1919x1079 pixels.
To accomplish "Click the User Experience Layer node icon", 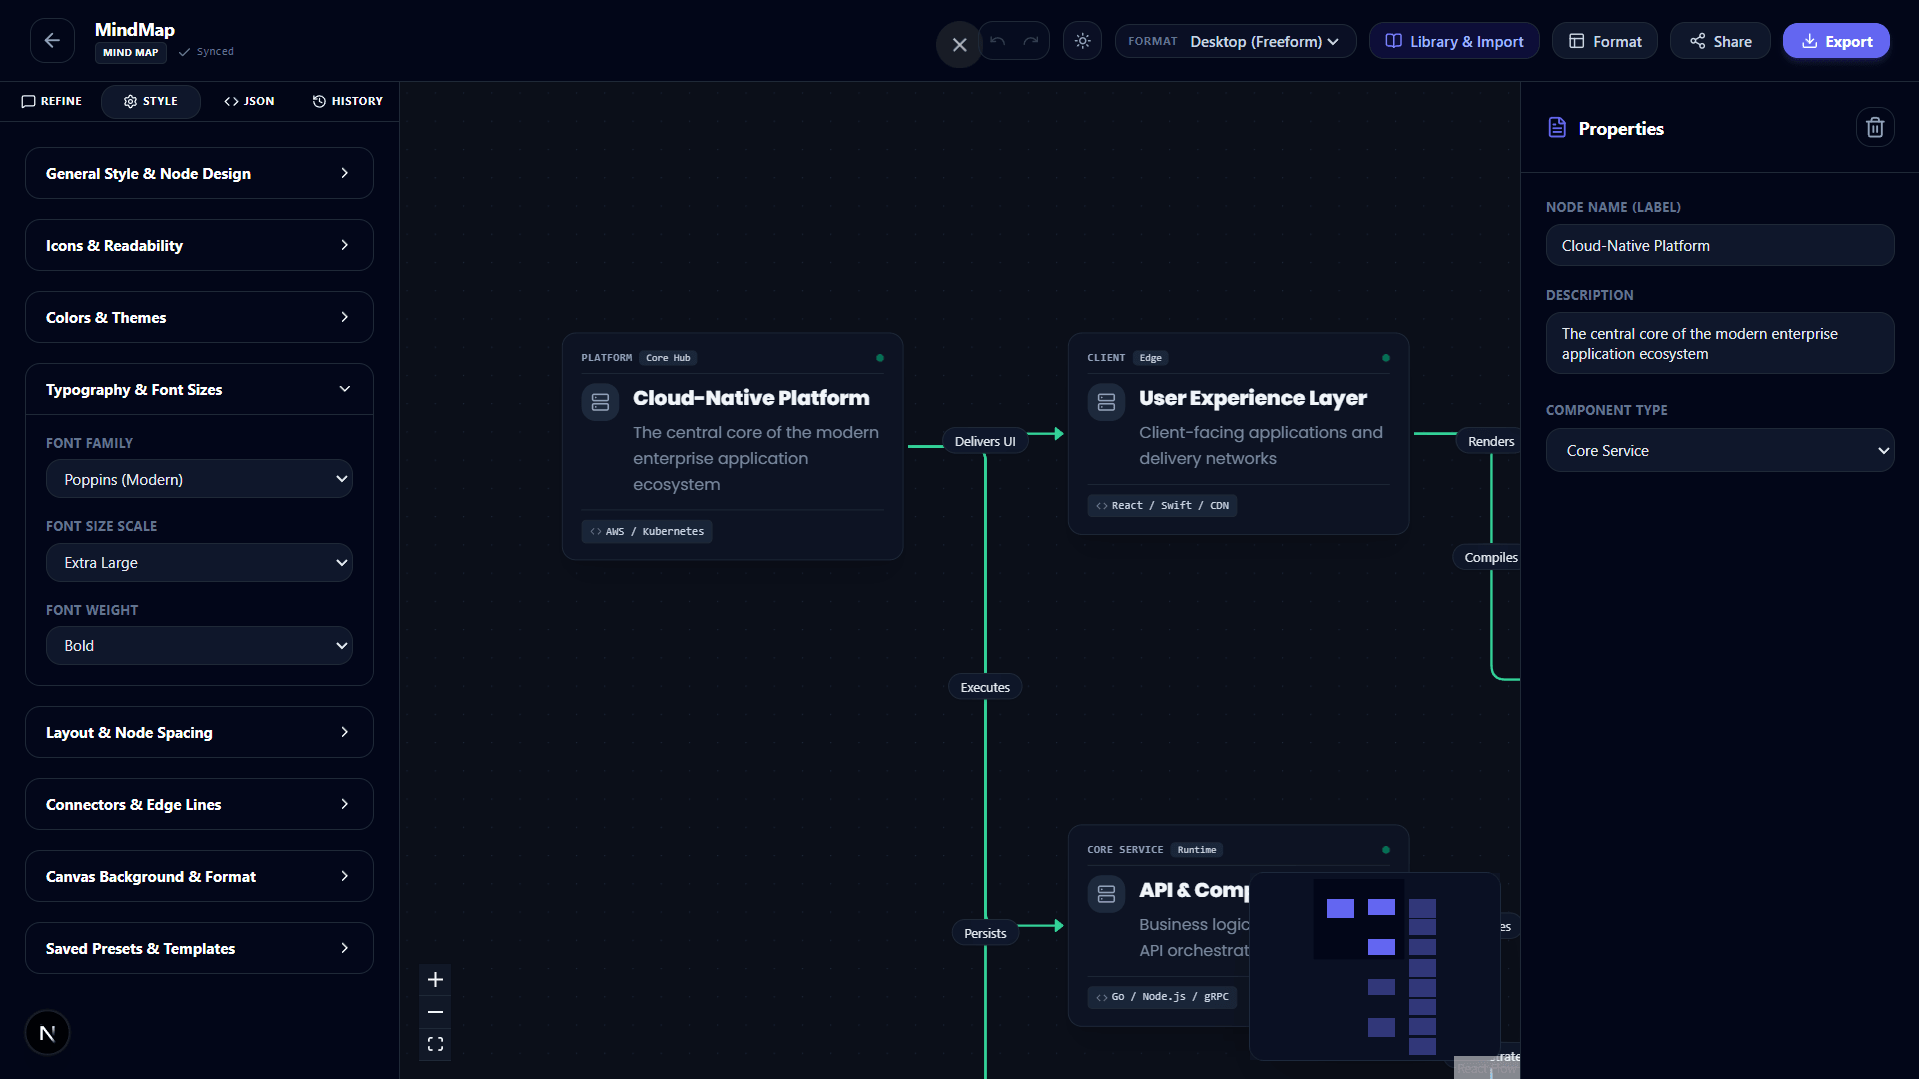I will pos(1106,402).
